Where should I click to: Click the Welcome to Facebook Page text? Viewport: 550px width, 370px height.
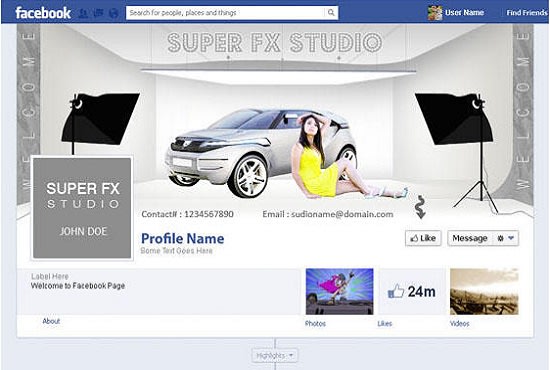(78, 285)
